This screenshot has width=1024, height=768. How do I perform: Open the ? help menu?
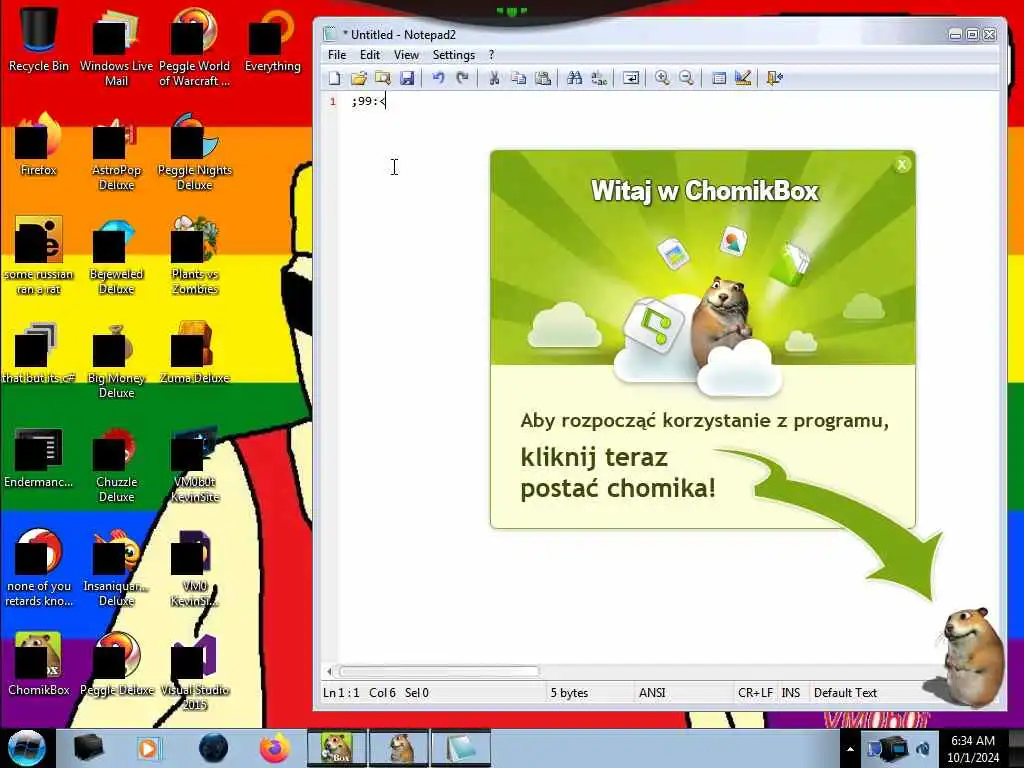(492, 55)
